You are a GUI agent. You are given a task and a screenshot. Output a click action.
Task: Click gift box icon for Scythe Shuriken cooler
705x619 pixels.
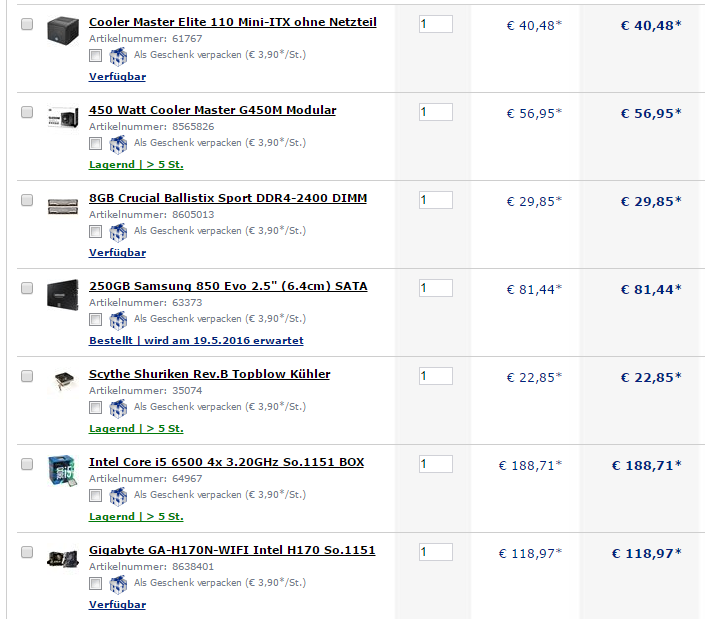(118, 409)
